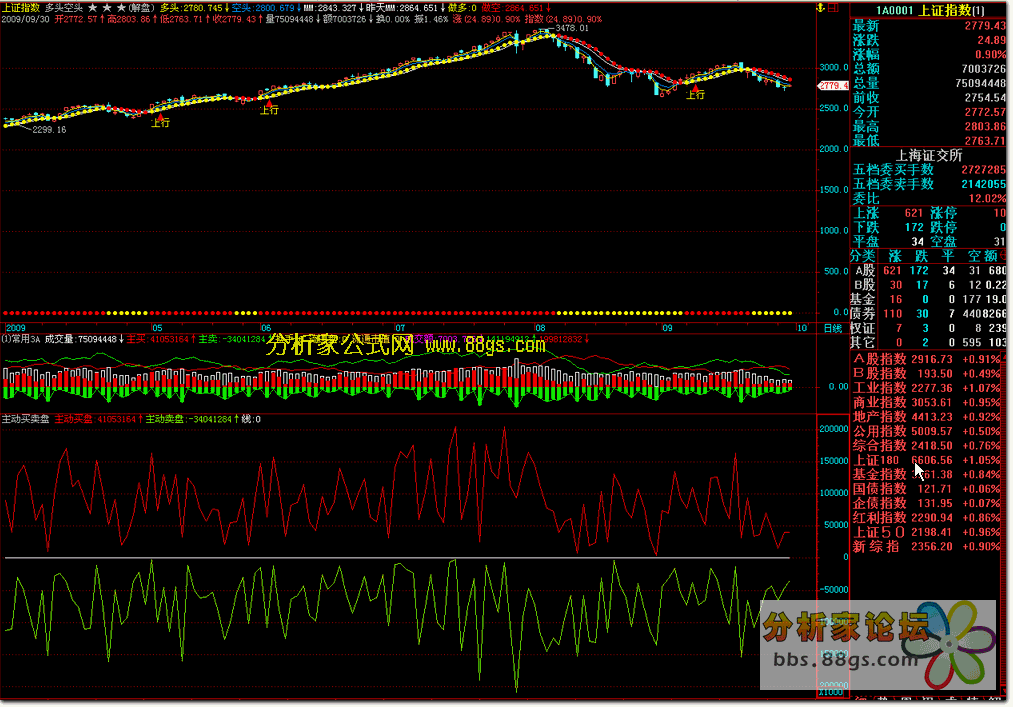Click the 最低 2763.71 quote row
The width and height of the screenshot is (1013, 707).
(929, 140)
